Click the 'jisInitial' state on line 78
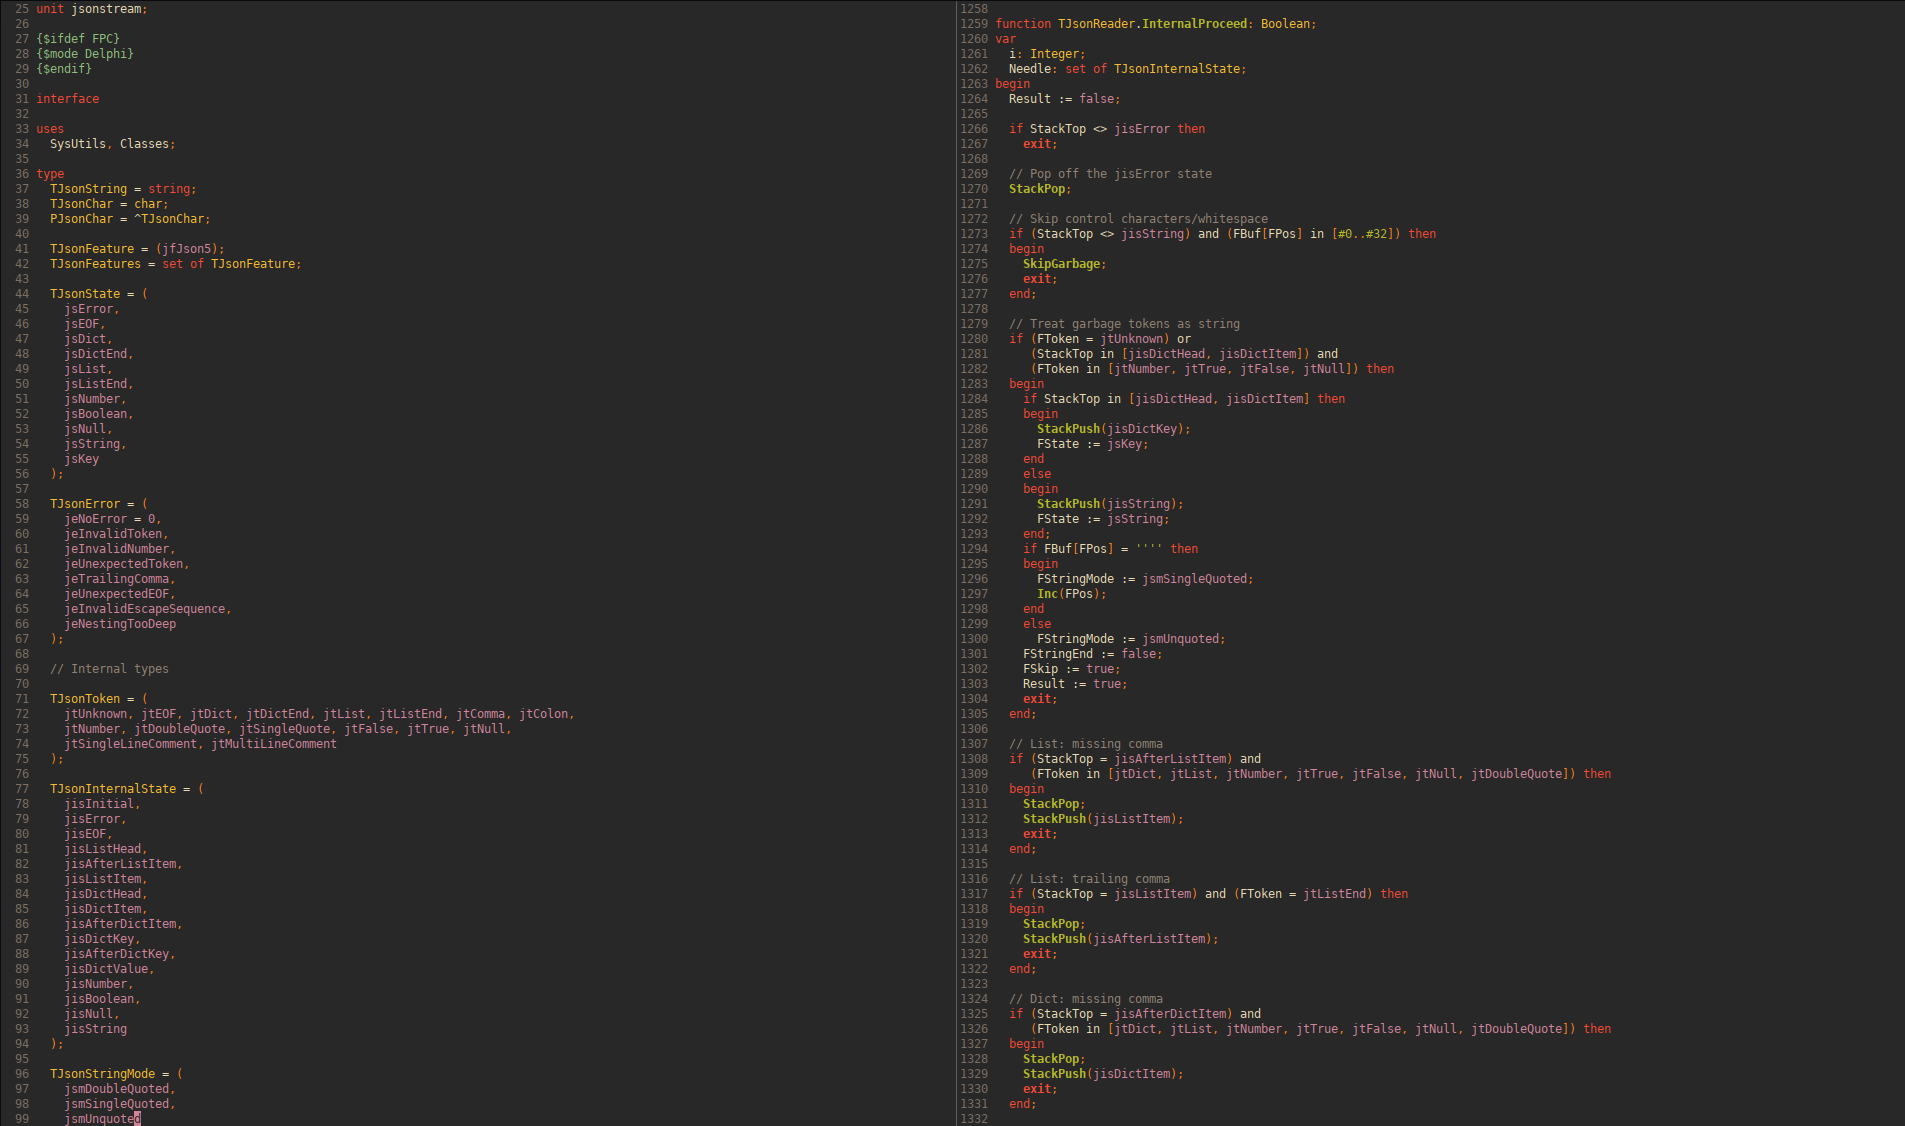This screenshot has width=1905, height=1126. [x=99, y=804]
